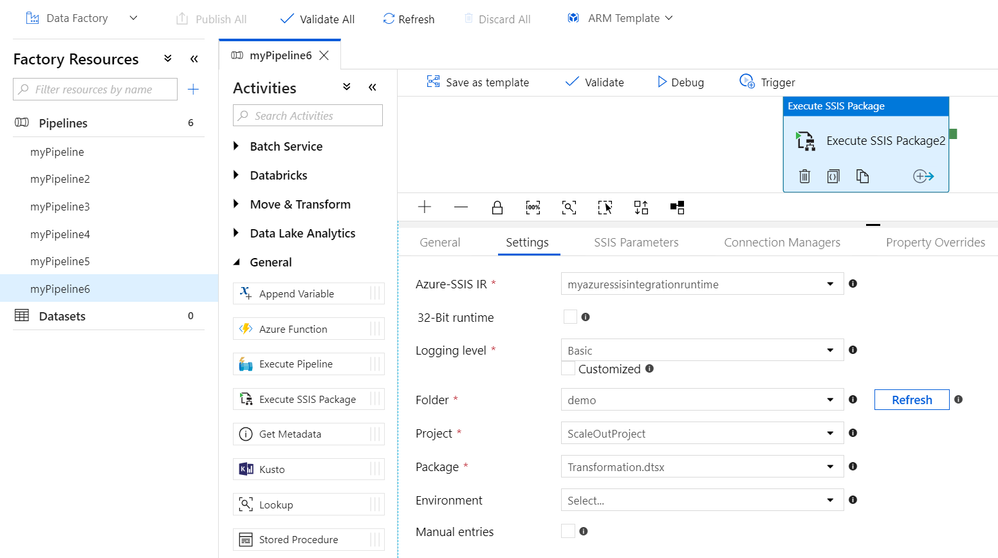
Task: Select the Stored Procedure activity item
Action: point(309,540)
